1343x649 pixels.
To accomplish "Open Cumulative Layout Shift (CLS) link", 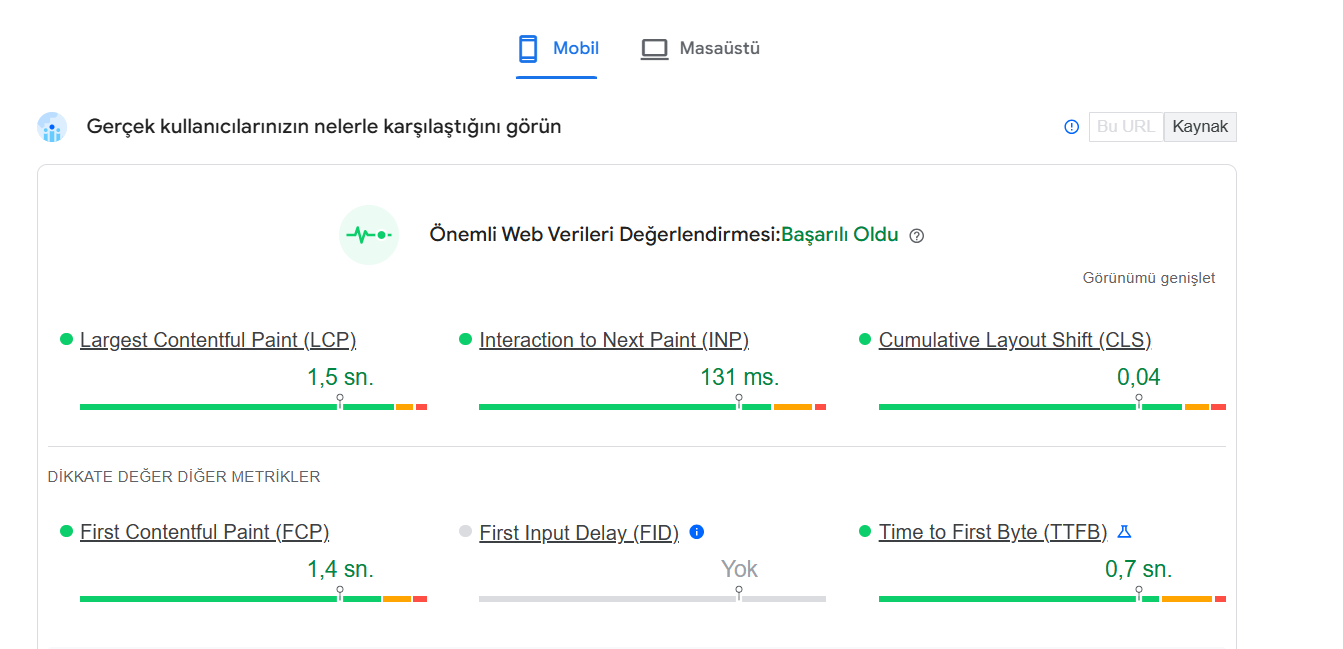I will pos(1015,340).
